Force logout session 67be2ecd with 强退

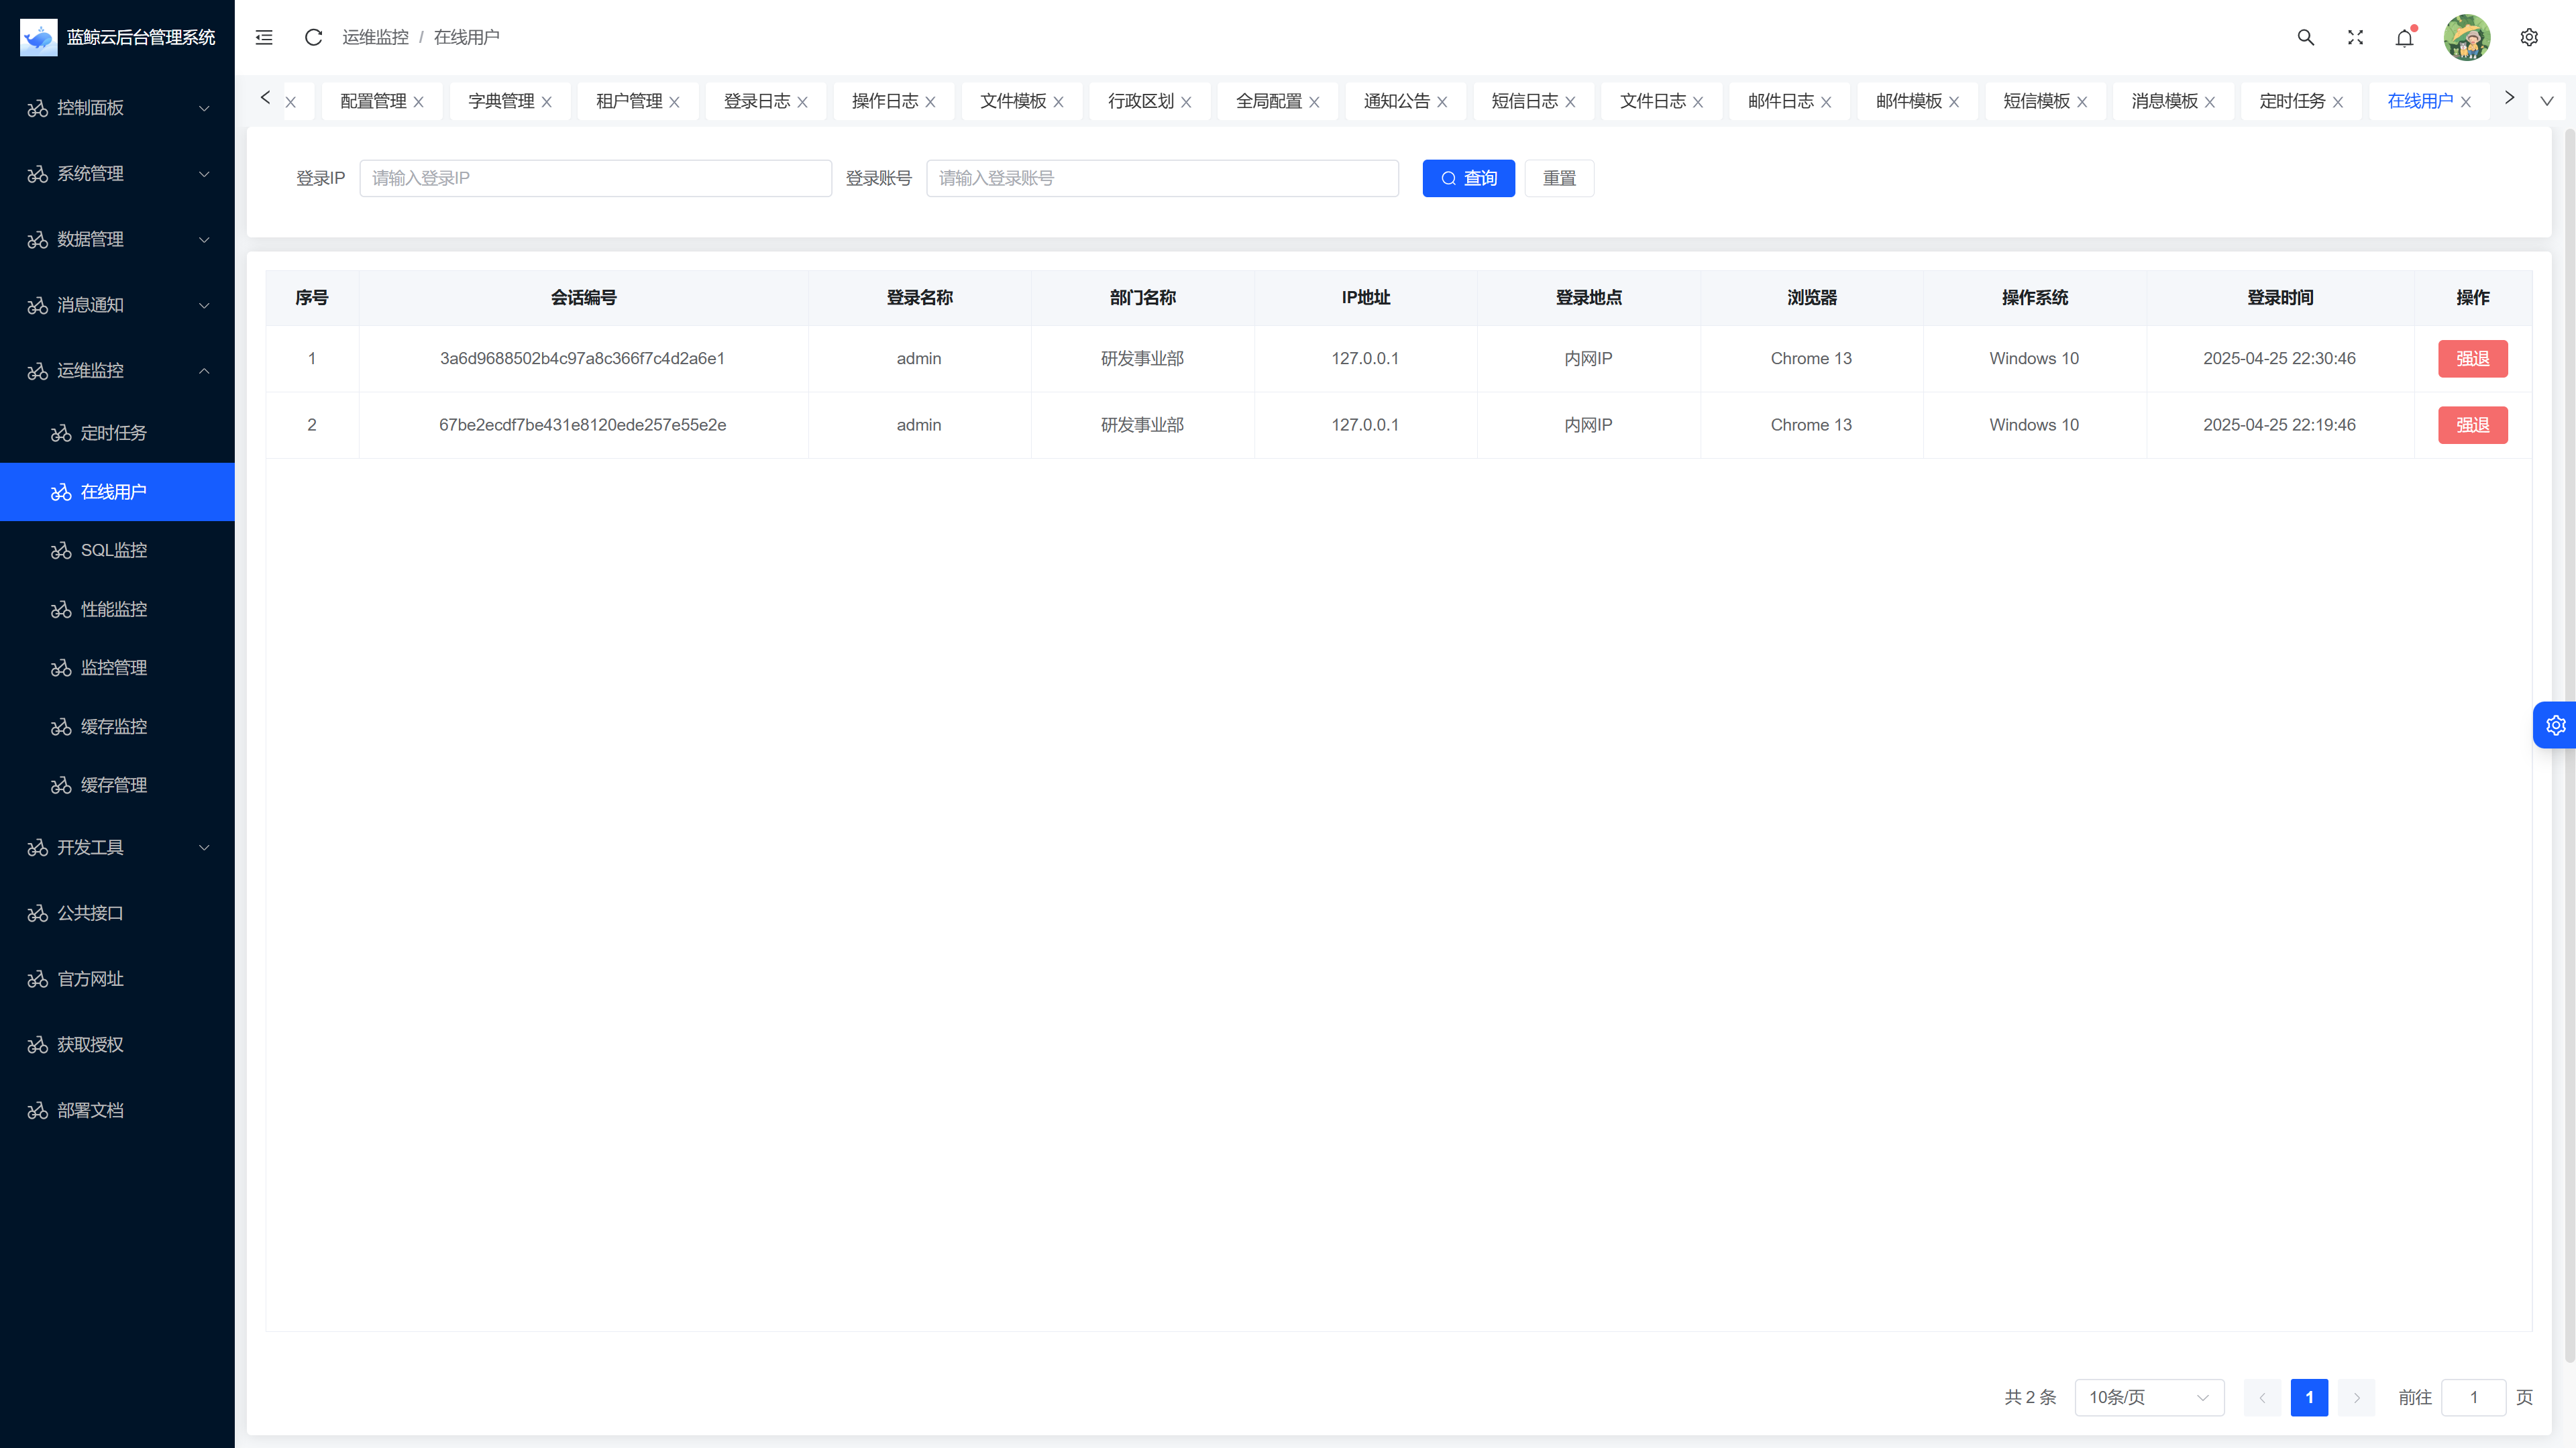click(x=2472, y=425)
